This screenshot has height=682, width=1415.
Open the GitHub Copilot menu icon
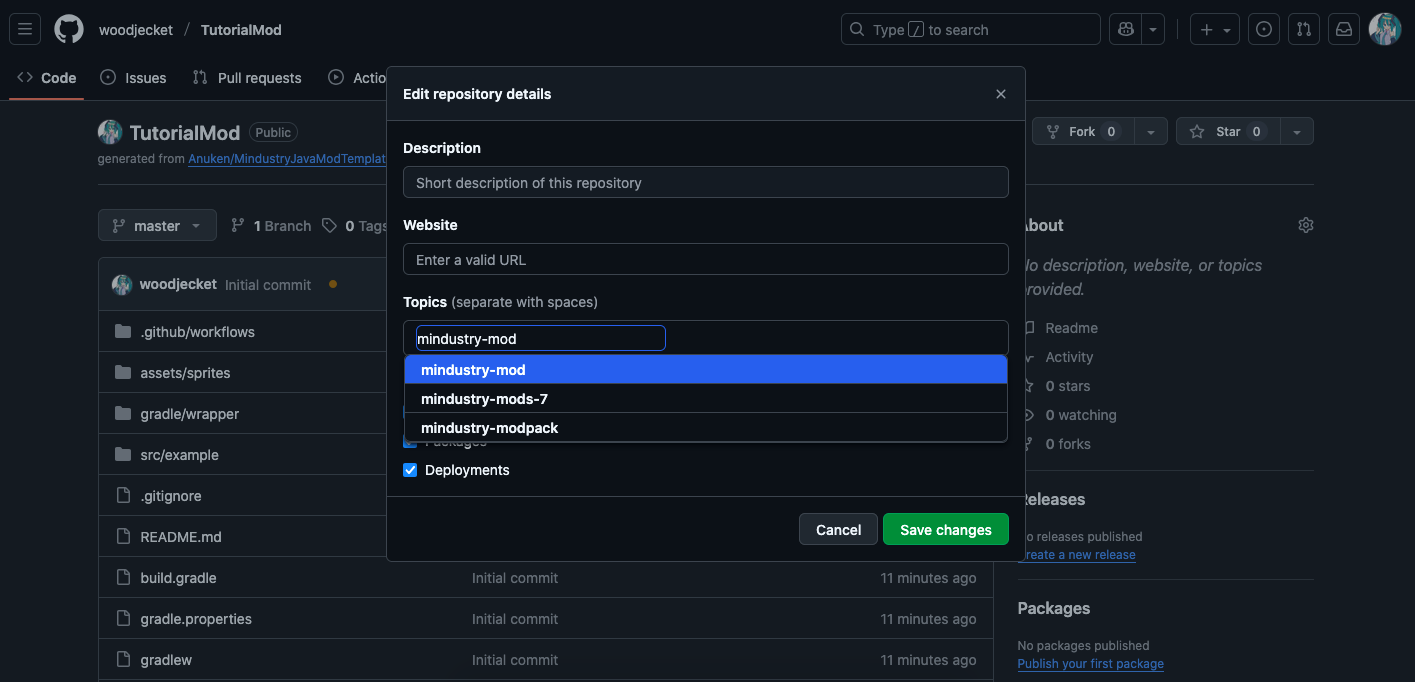click(x=1125, y=29)
